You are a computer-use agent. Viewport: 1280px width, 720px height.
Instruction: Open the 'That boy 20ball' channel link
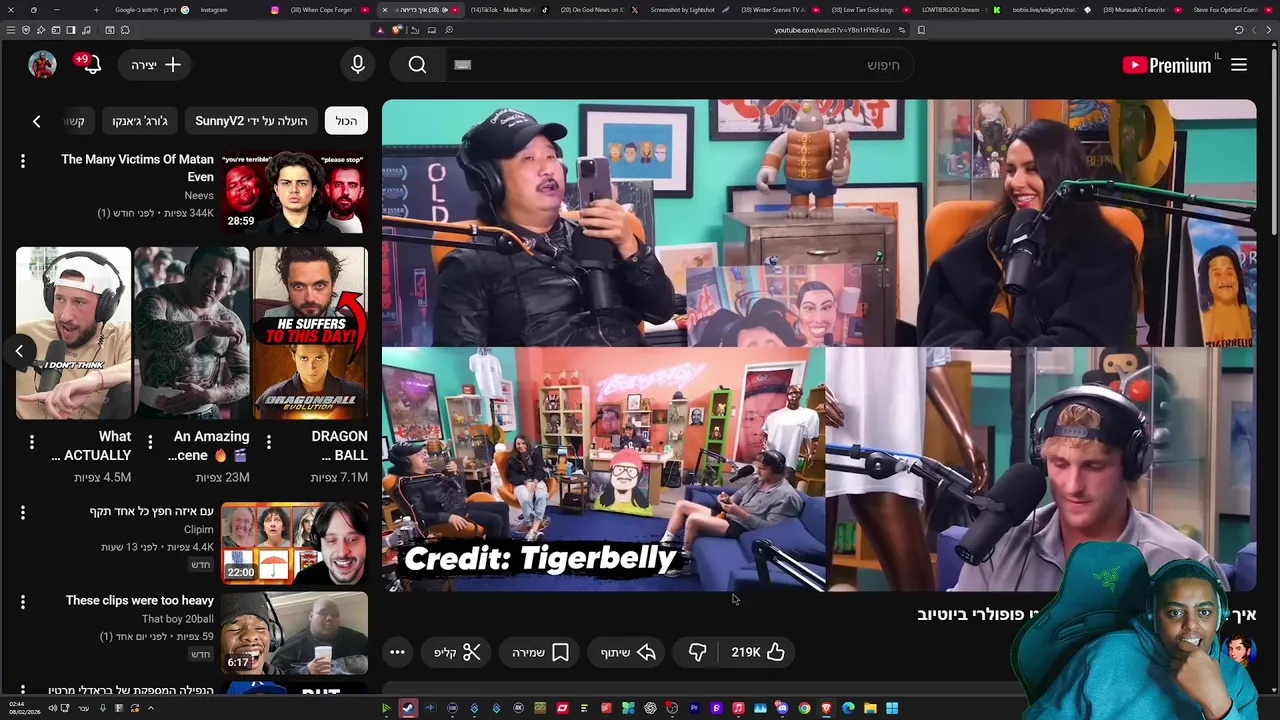point(178,619)
